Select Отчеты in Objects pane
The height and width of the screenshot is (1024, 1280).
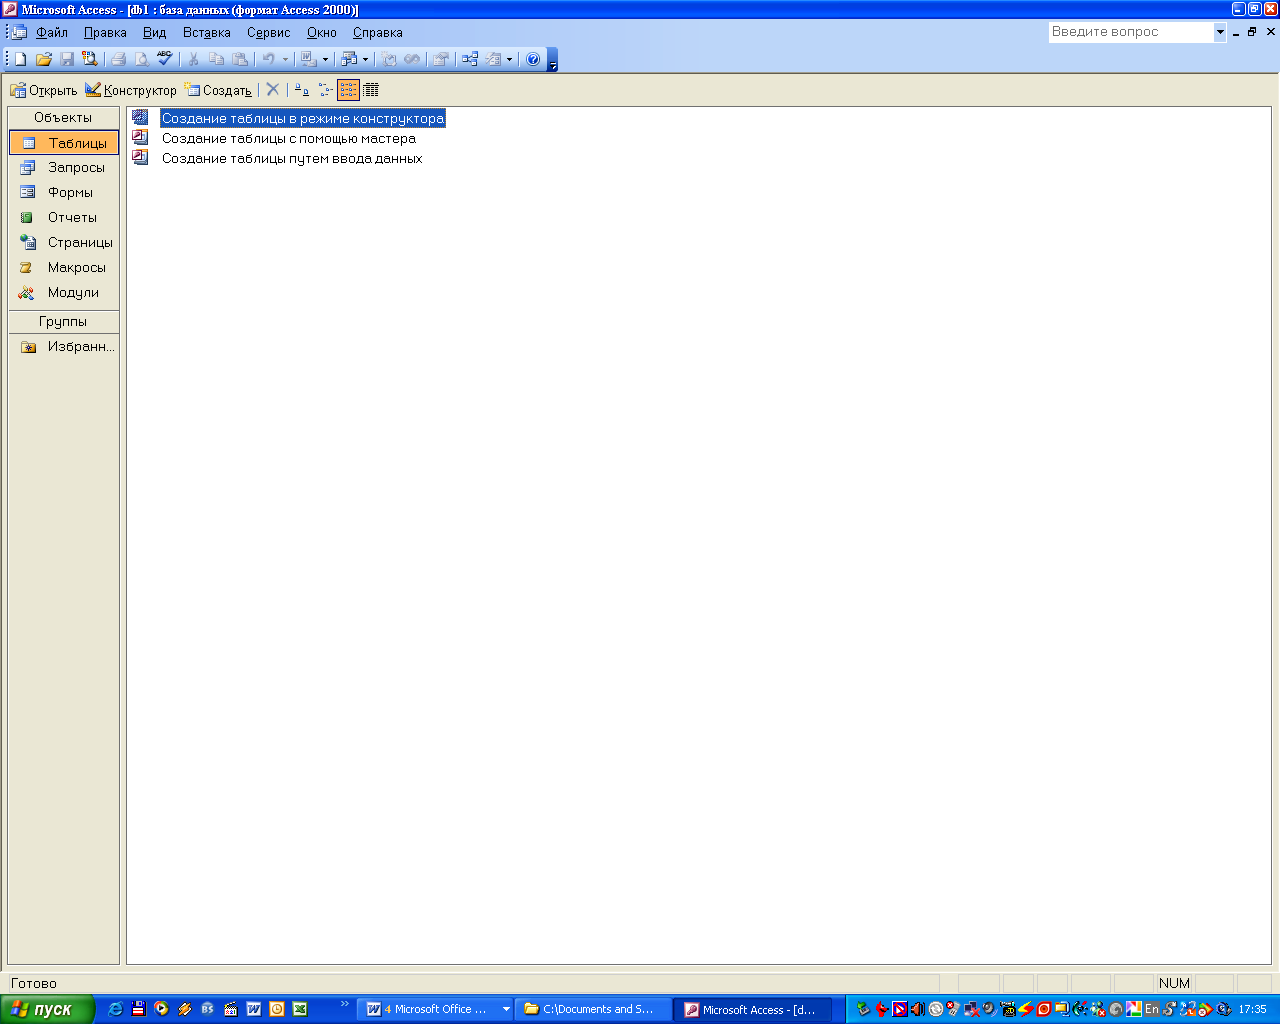(x=64, y=218)
